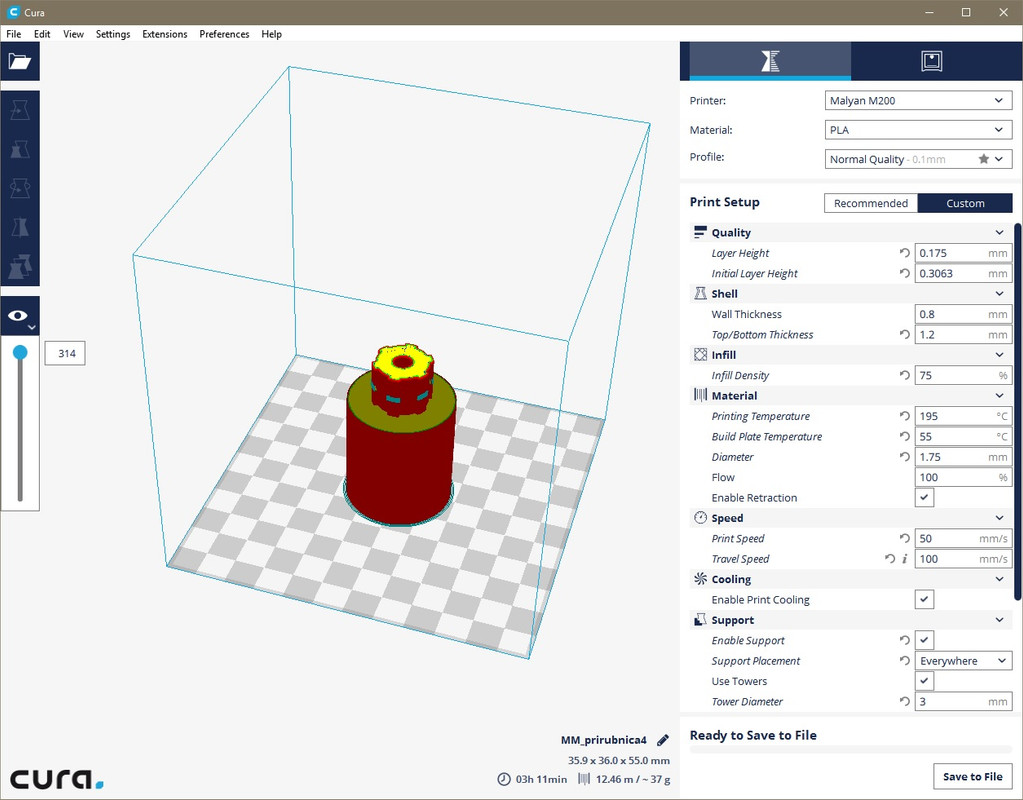The height and width of the screenshot is (800, 1023).
Task: Open a model file with the folder icon
Action: click(x=20, y=61)
